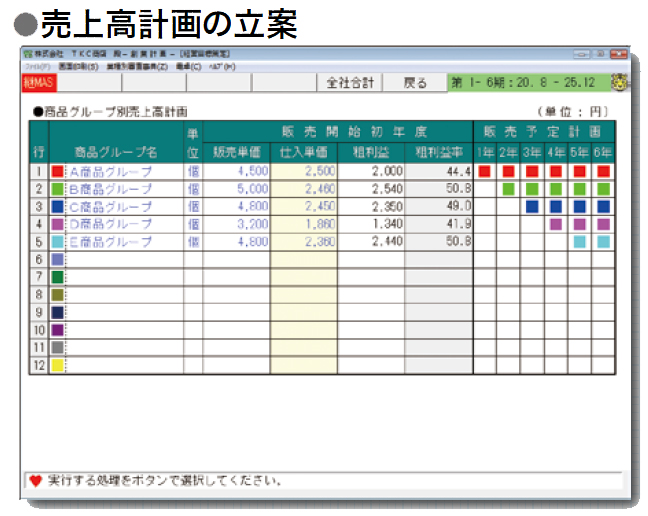Click the empty product name cell in row 6
This screenshot has width=648, height=516.
[124, 259]
